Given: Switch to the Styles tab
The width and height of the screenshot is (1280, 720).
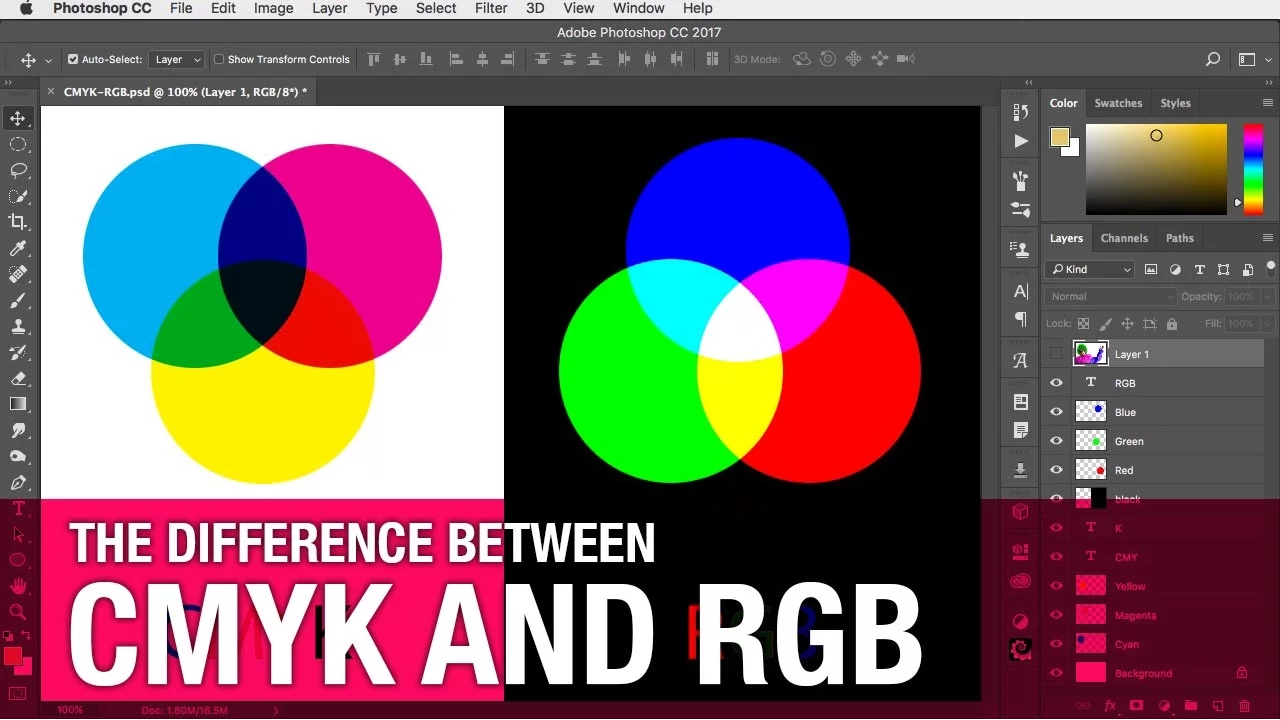Looking at the screenshot, I should coord(1175,103).
